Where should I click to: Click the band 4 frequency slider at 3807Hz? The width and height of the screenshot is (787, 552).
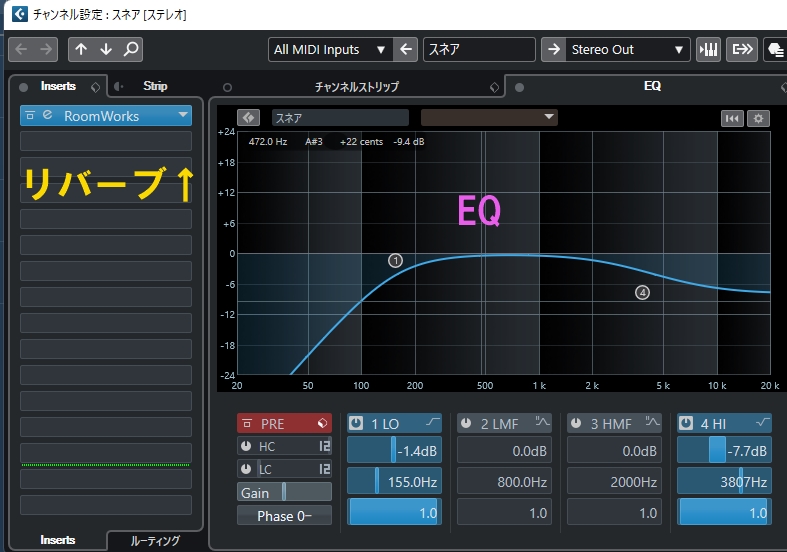pyautogui.click(x=724, y=481)
